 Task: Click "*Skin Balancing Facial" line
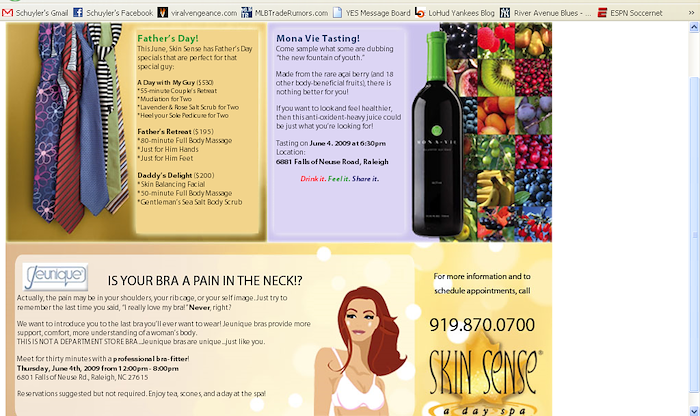(x=171, y=184)
